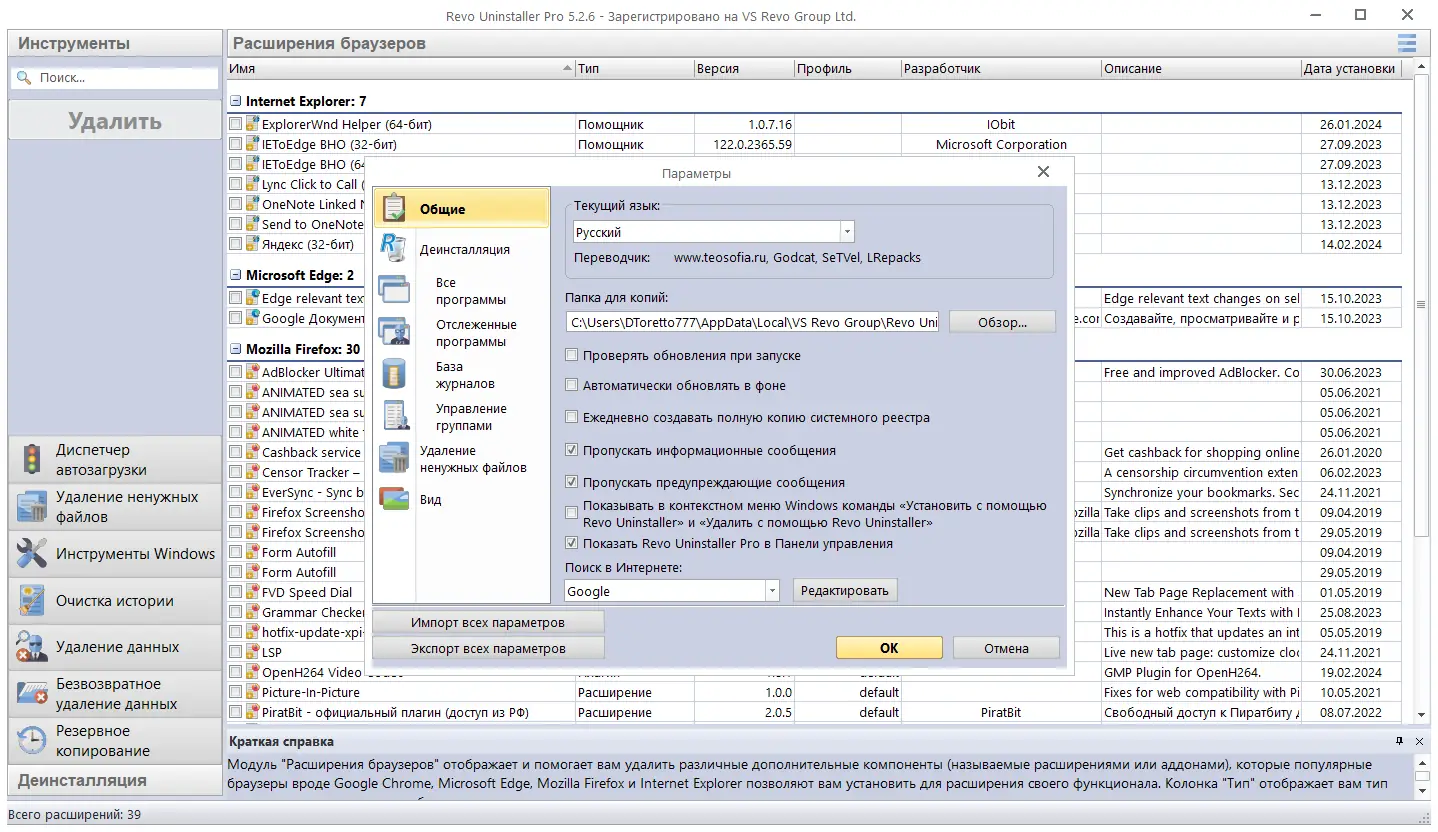Click the Безвозвратное удаление данных icon
Image resolution: width=1438 pixels, height=832 pixels.
32,693
